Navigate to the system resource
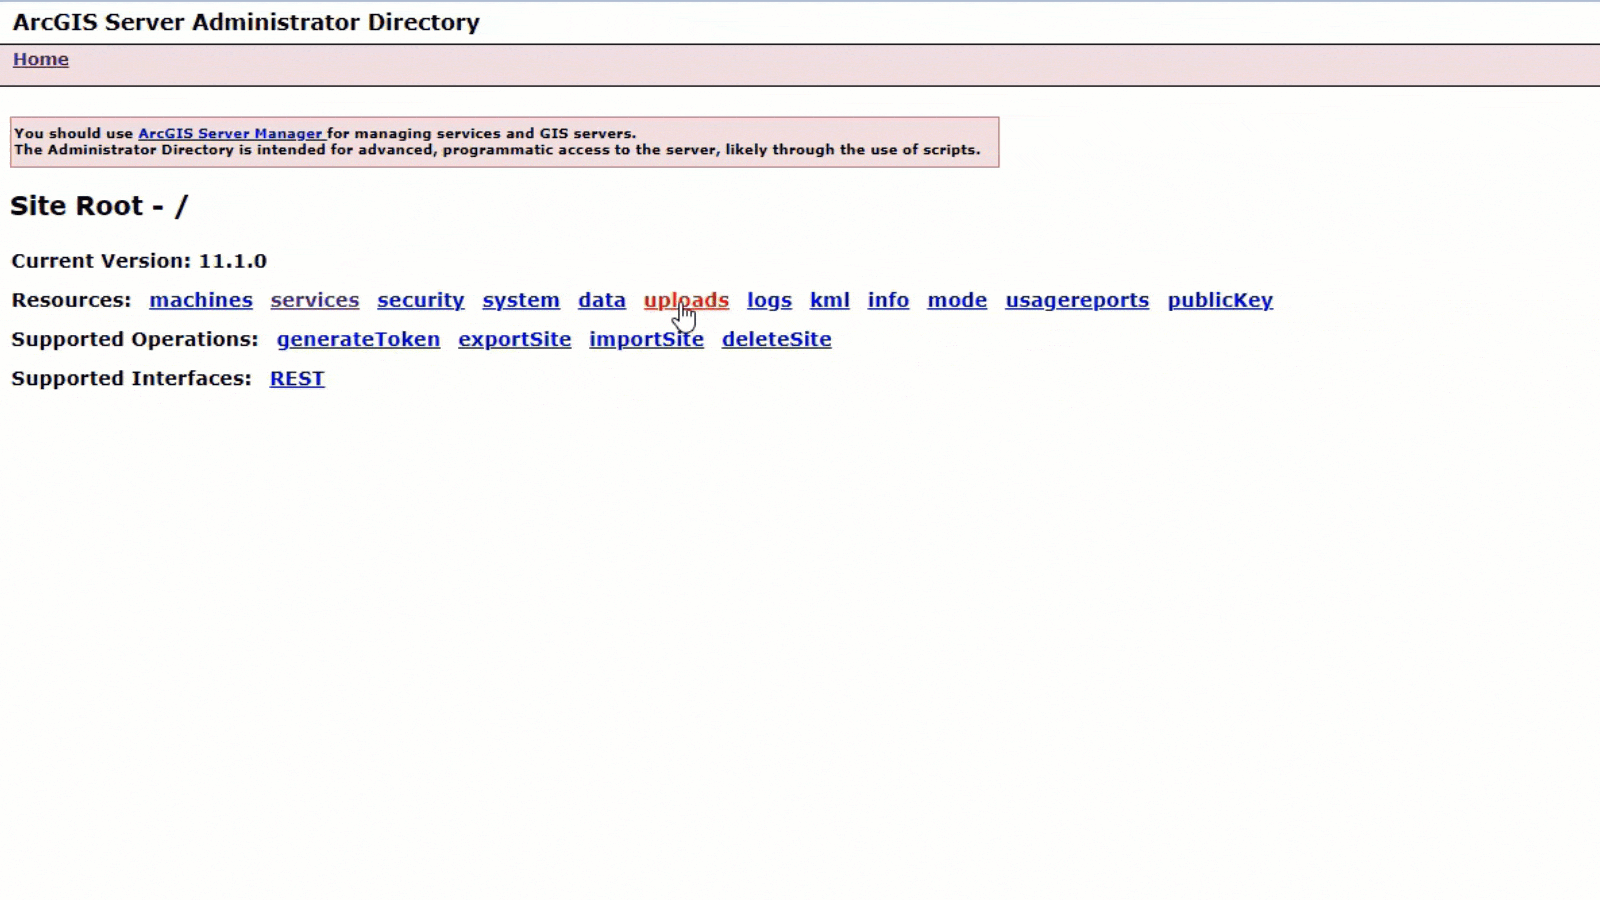The width and height of the screenshot is (1600, 900). pyautogui.click(x=521, y=300)
